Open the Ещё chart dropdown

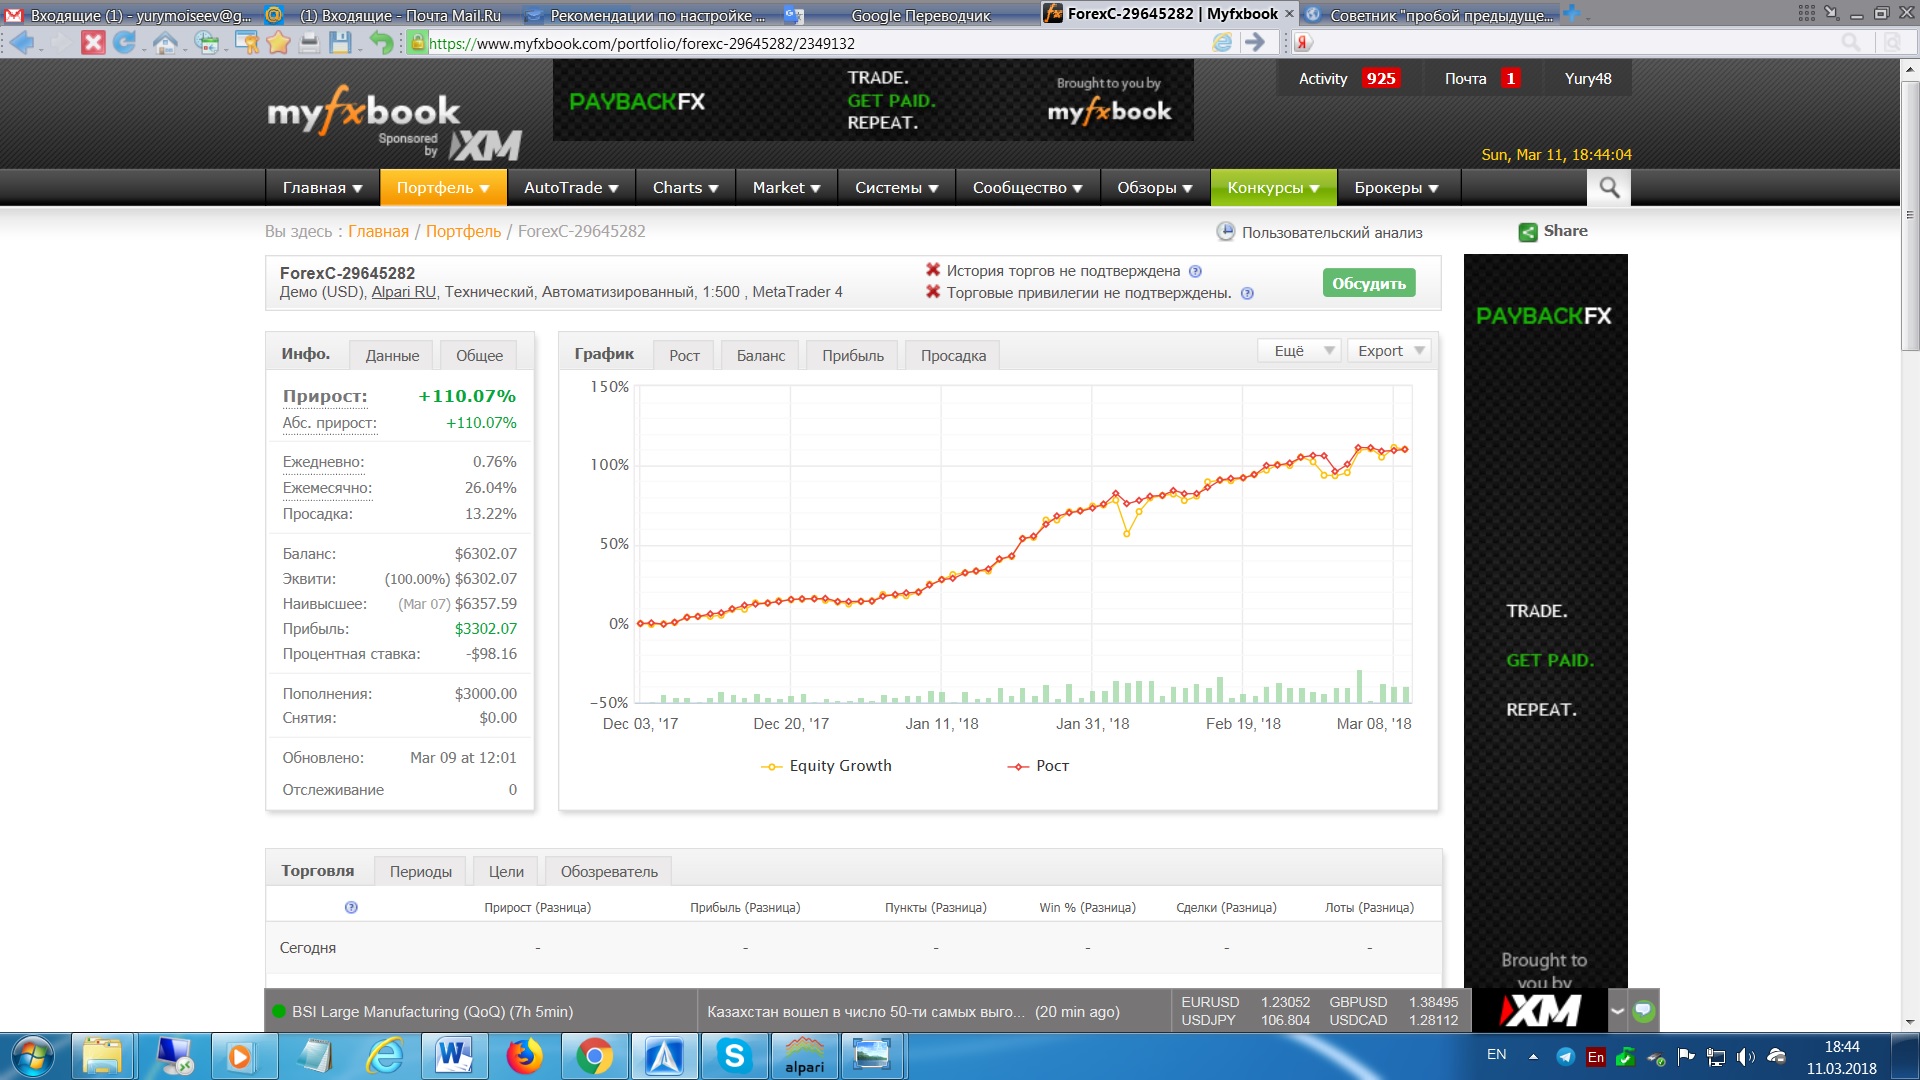pyautogui.click(x=1298, y=351)
